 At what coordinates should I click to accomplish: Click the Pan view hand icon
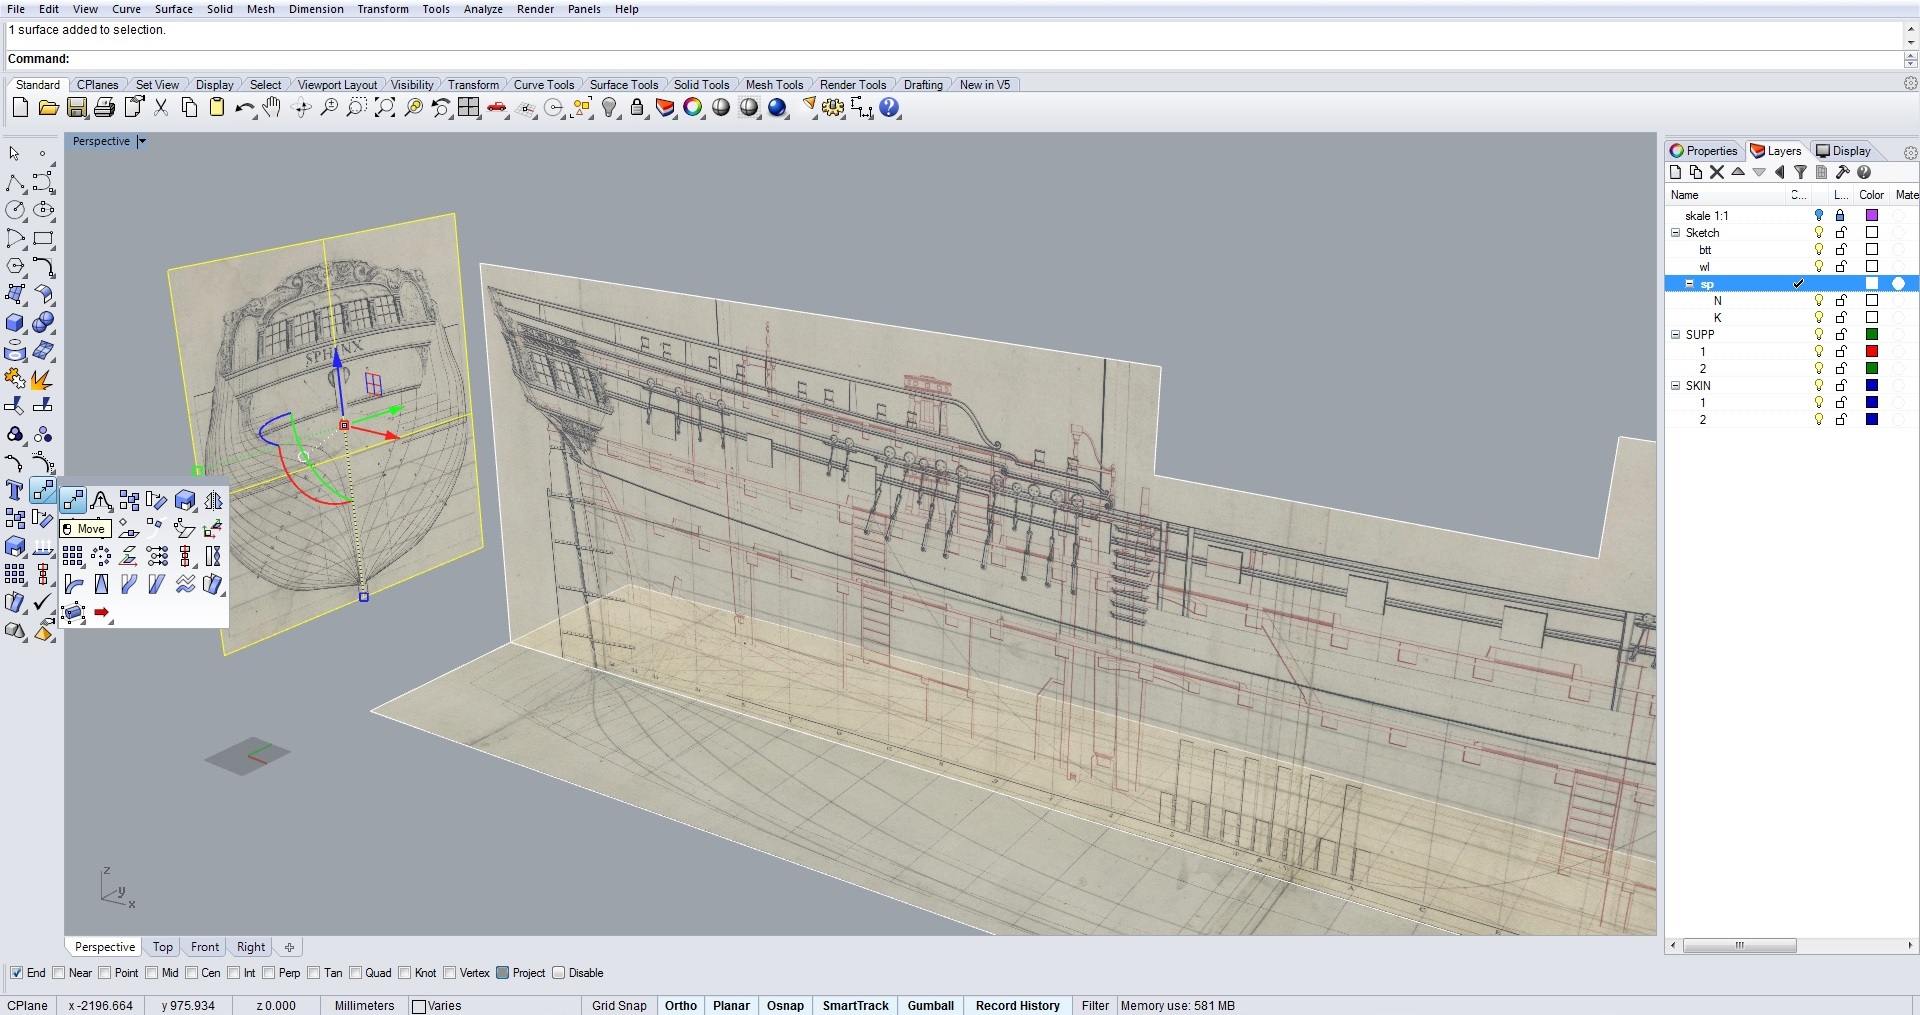pyautogui.click(x=272, y=108)
